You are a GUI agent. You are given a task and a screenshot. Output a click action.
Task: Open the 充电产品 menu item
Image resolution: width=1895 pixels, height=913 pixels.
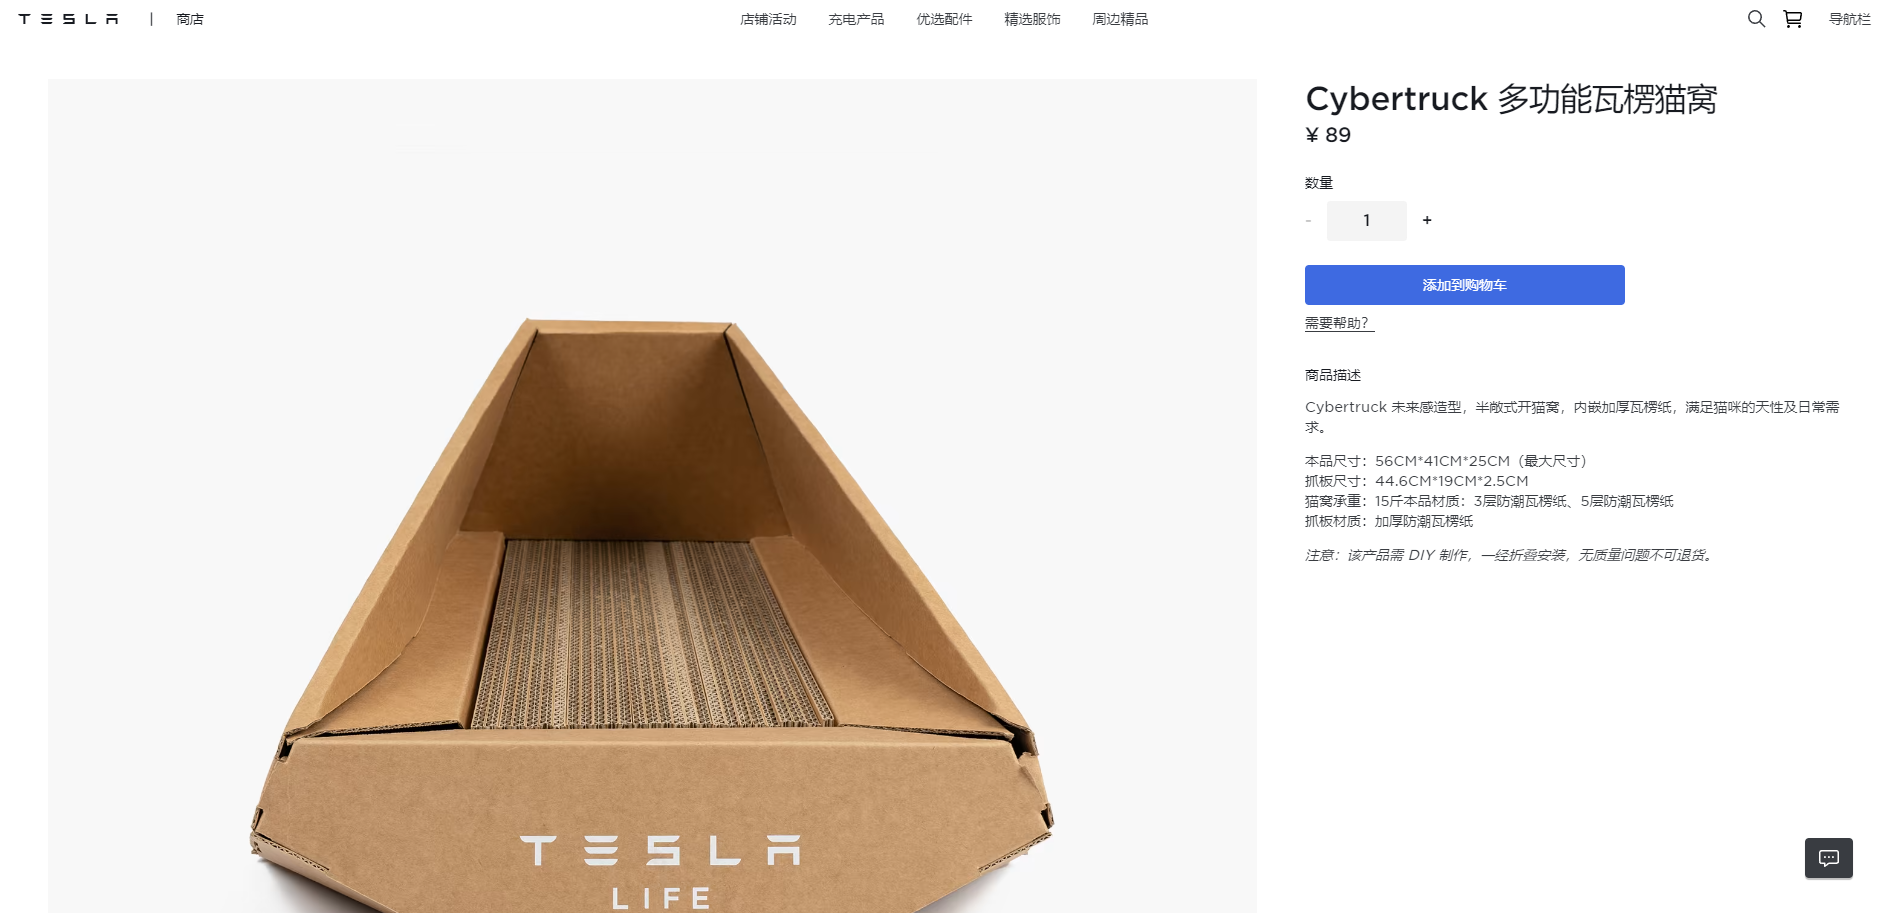[856, 19]
